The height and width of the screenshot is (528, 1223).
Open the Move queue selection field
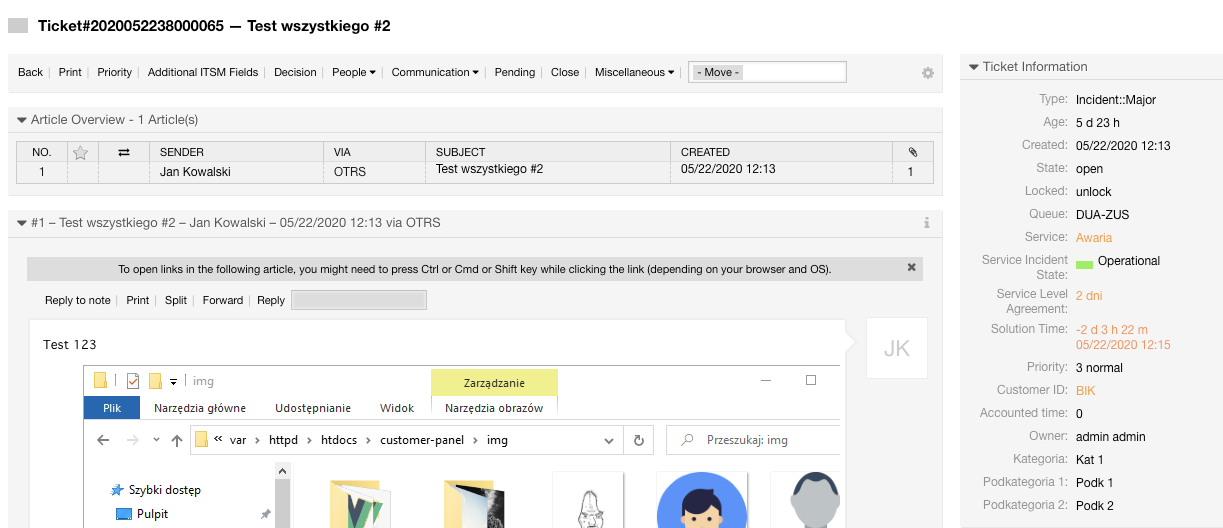pyautogui.click(x=767, y=72)
